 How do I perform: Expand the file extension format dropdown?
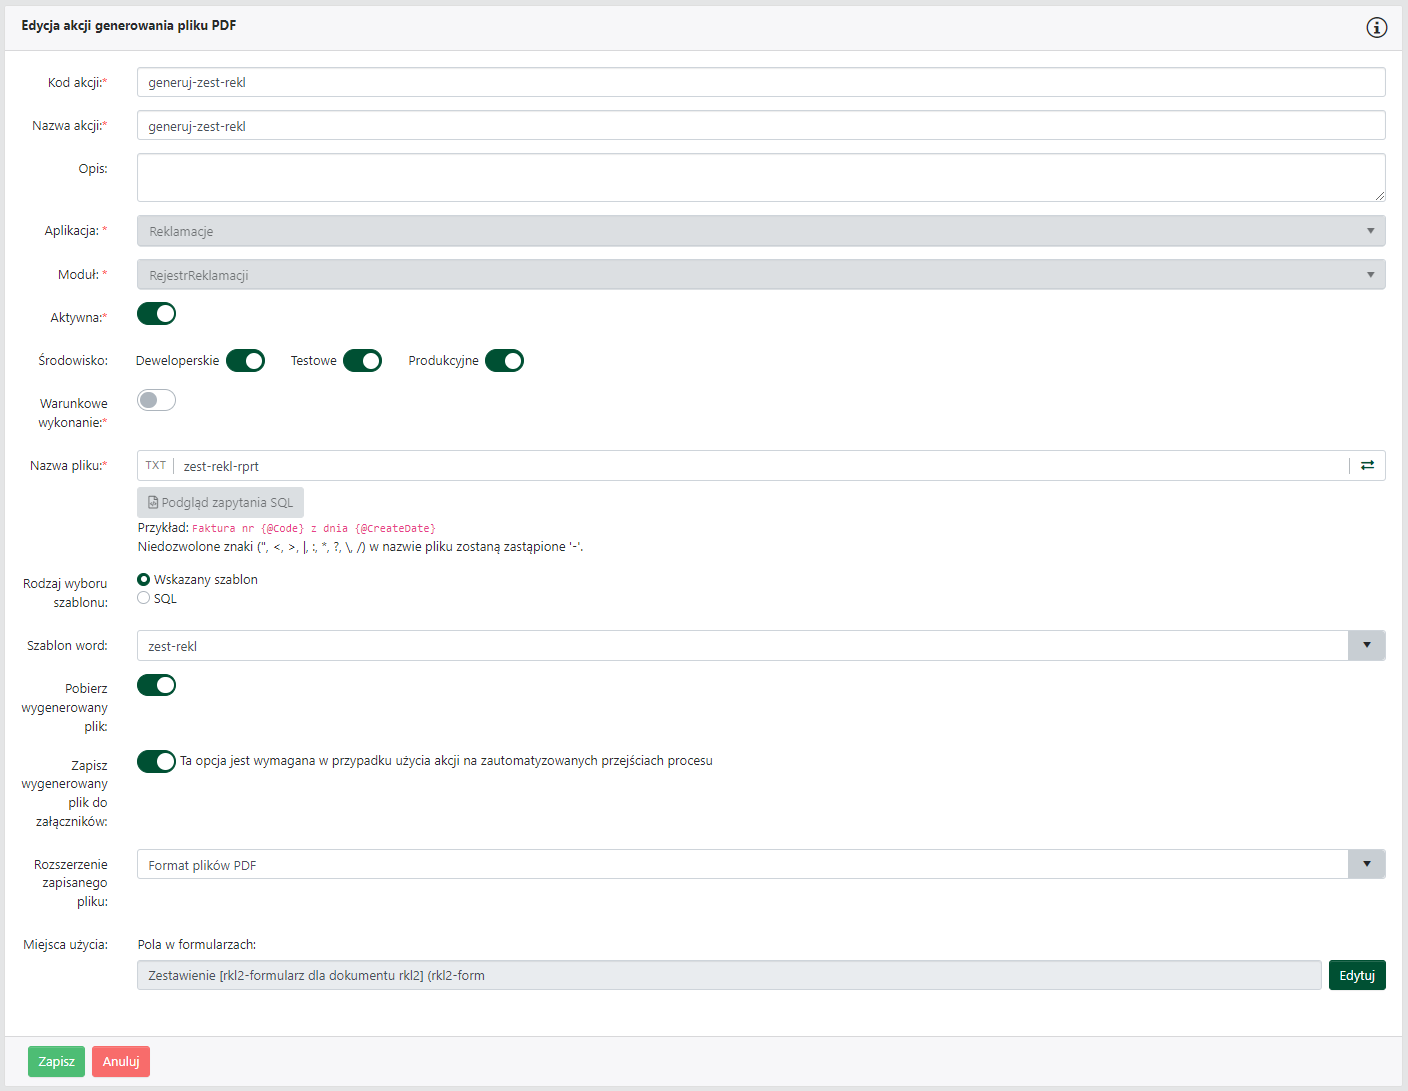(x=1366, y=865)
